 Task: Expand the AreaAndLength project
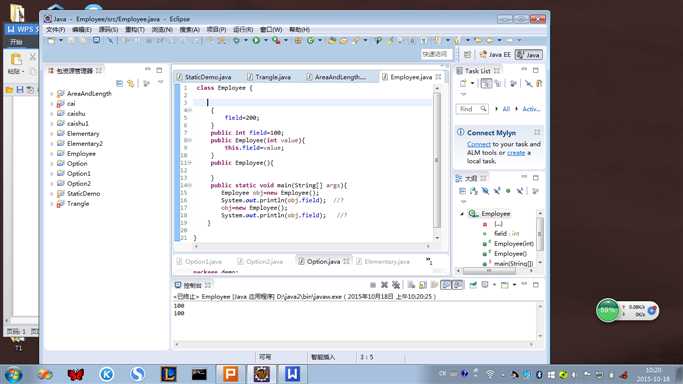(52, 94)
